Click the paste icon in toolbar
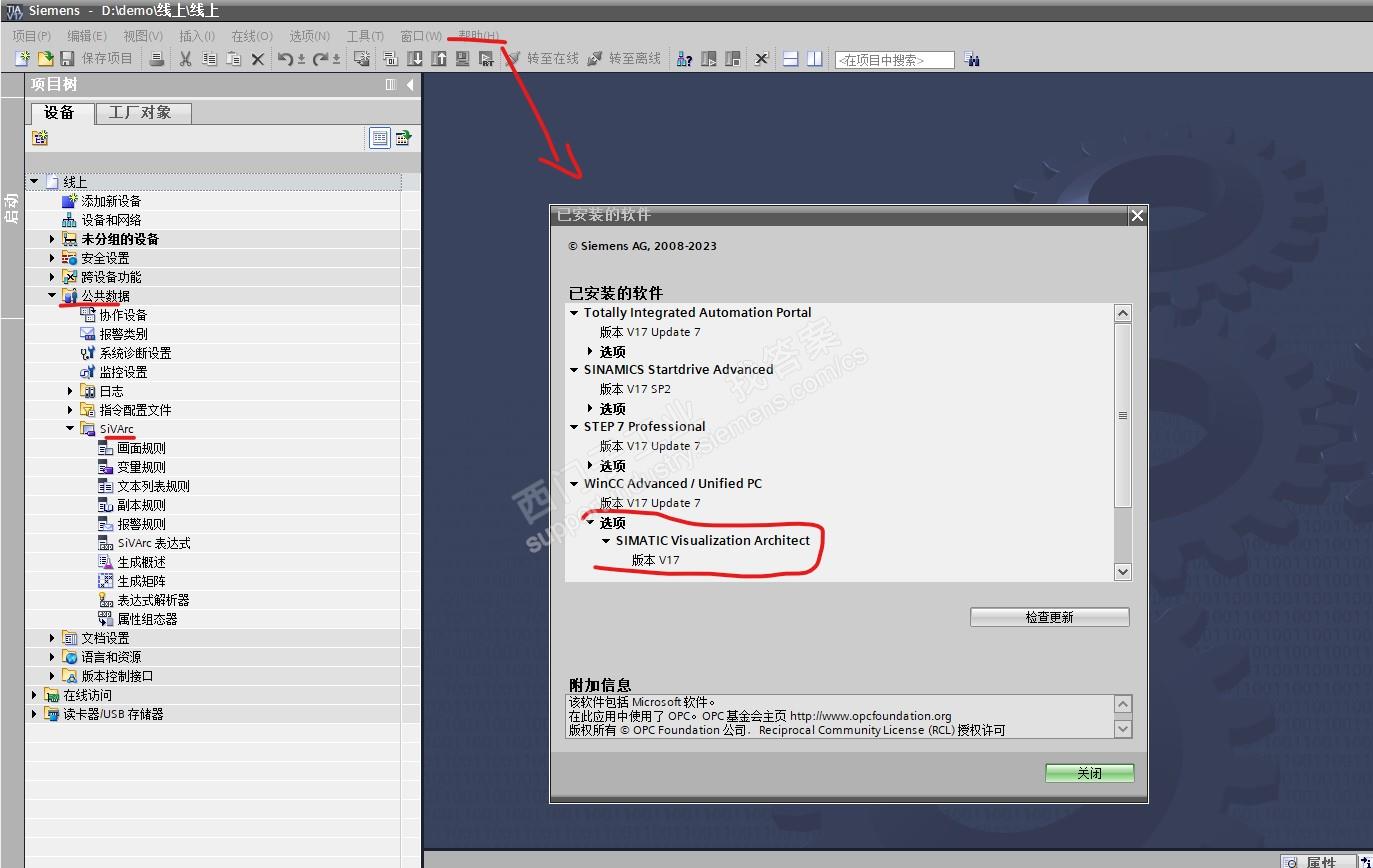1373x868 pixels. 233,59
